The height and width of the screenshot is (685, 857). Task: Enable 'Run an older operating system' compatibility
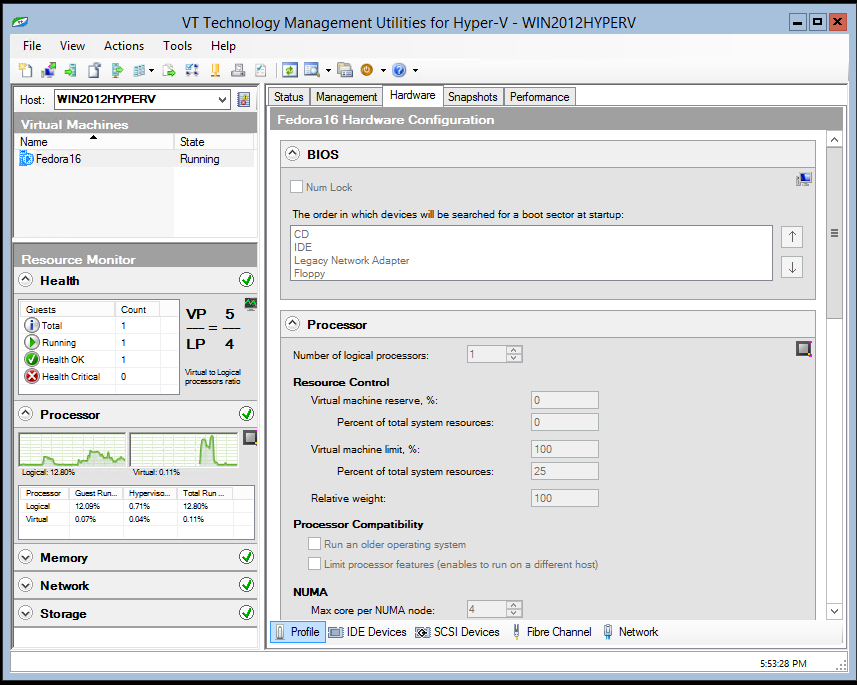[x=316, y=544]
